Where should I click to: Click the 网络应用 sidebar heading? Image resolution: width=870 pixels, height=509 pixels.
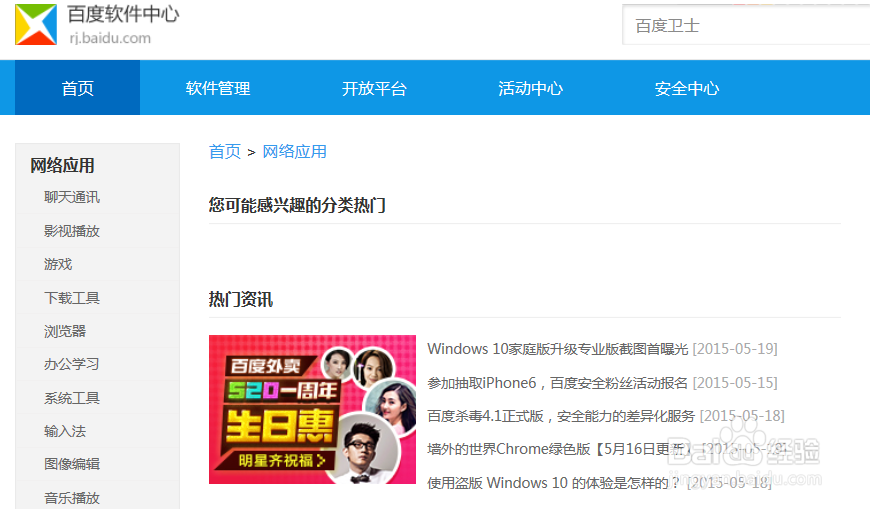point(62,165)
